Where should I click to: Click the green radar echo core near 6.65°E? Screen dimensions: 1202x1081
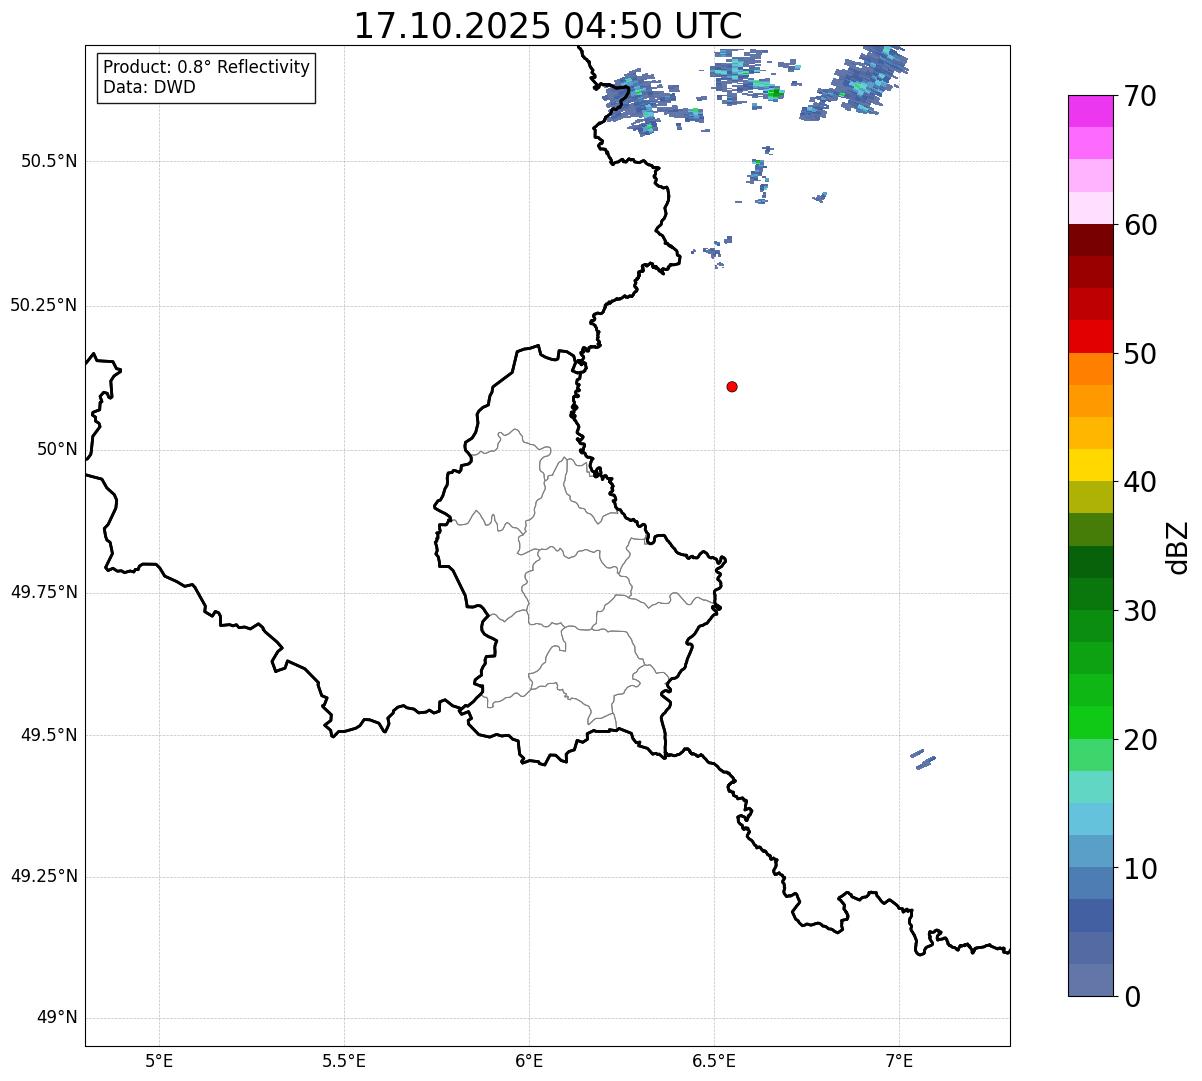coord(775,93)
